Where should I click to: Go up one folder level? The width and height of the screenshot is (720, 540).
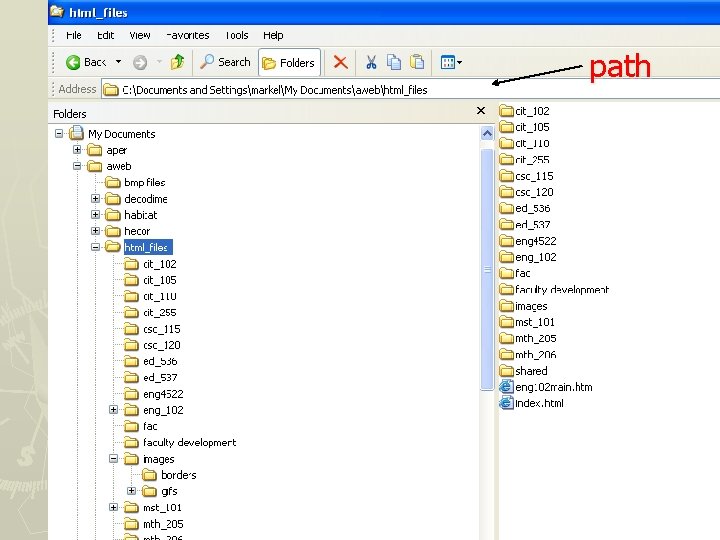(x=177, y=62)
